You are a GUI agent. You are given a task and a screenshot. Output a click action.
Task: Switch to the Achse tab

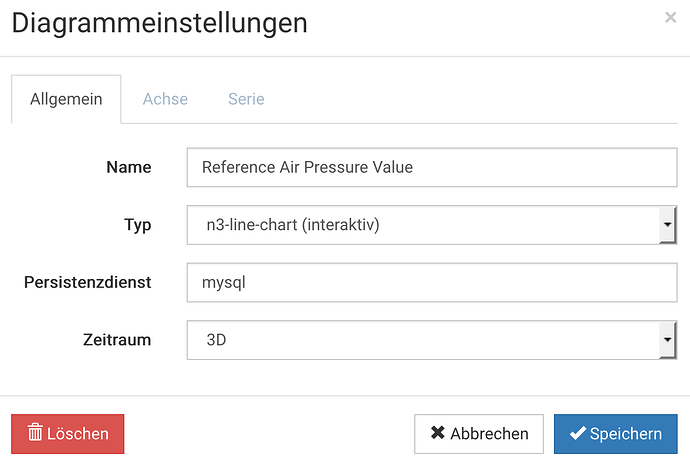point(165,99)
